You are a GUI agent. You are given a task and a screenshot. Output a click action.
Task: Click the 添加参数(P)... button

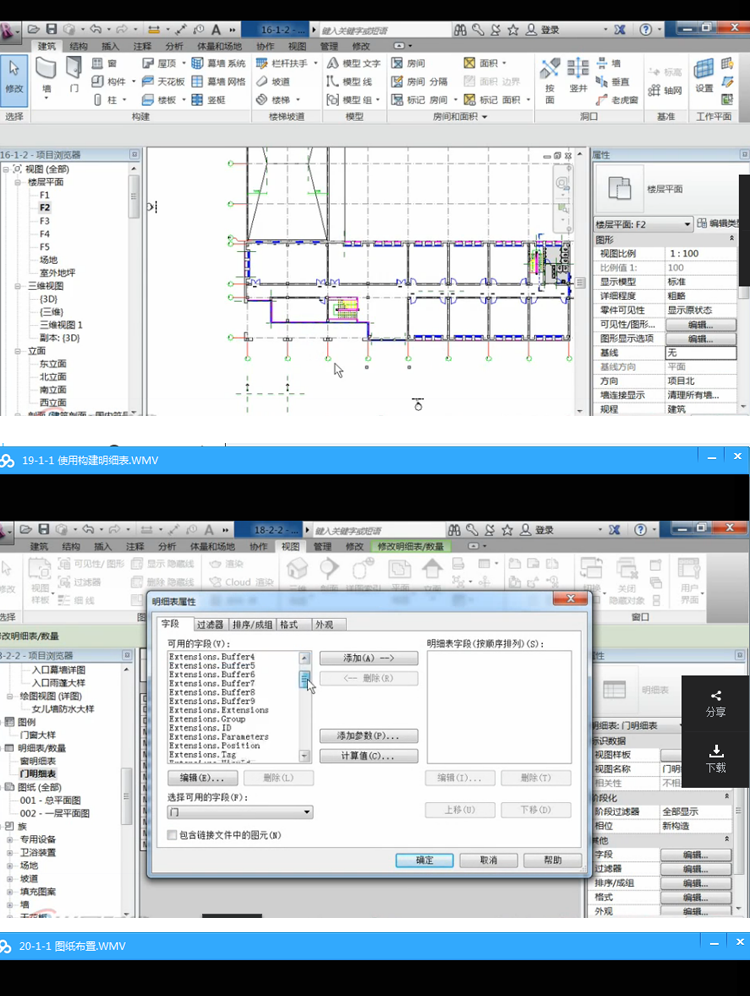click(x=368, y=736)
